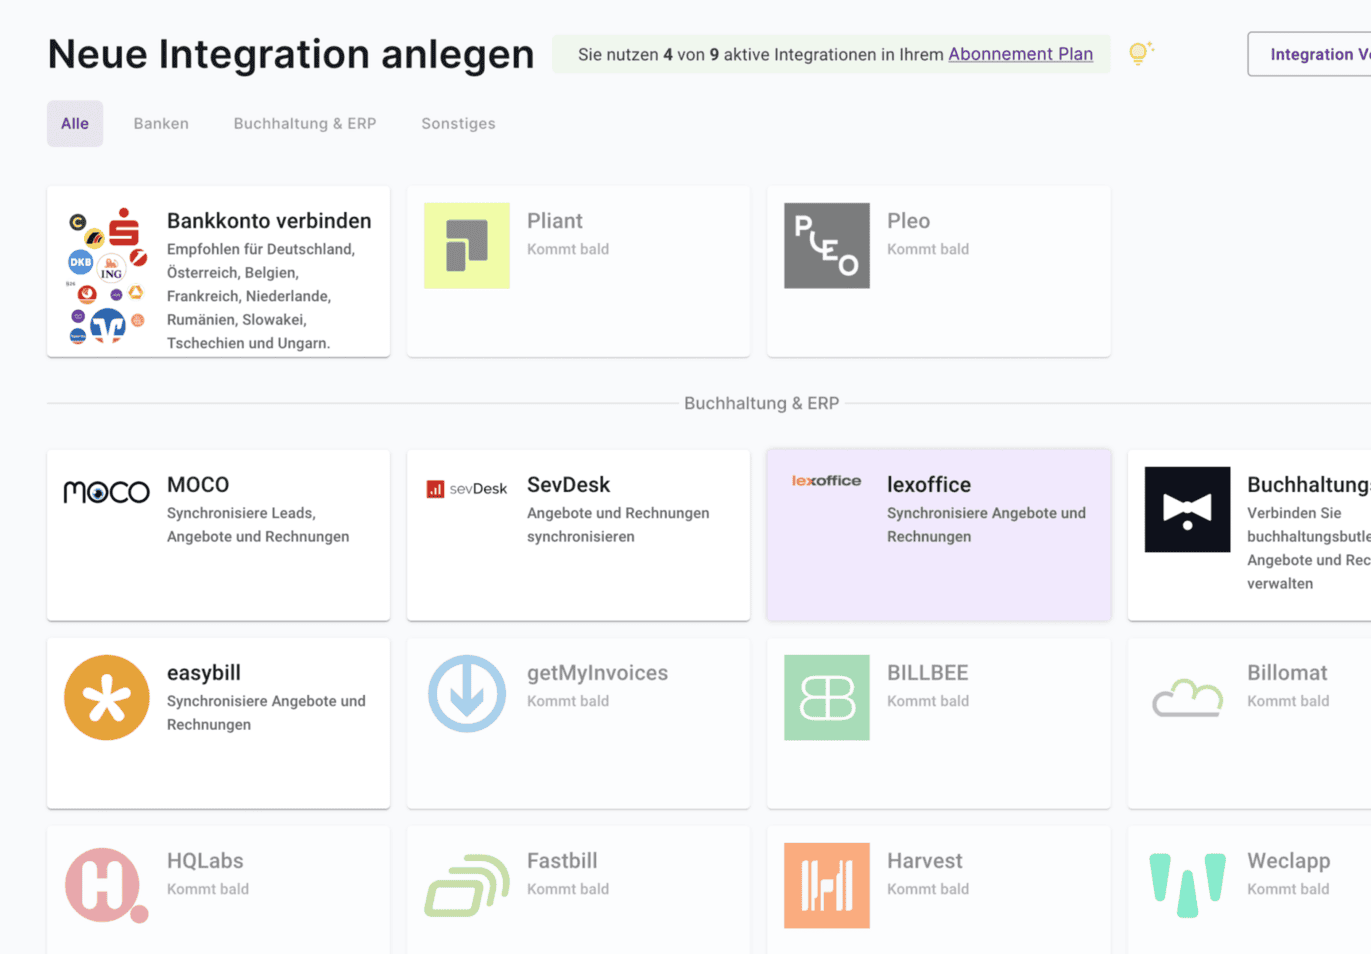The height and width of the screenshot is (954, 1371).
Task: Click the orange easybill asterisk logo
Action: (x=107, y=697)
